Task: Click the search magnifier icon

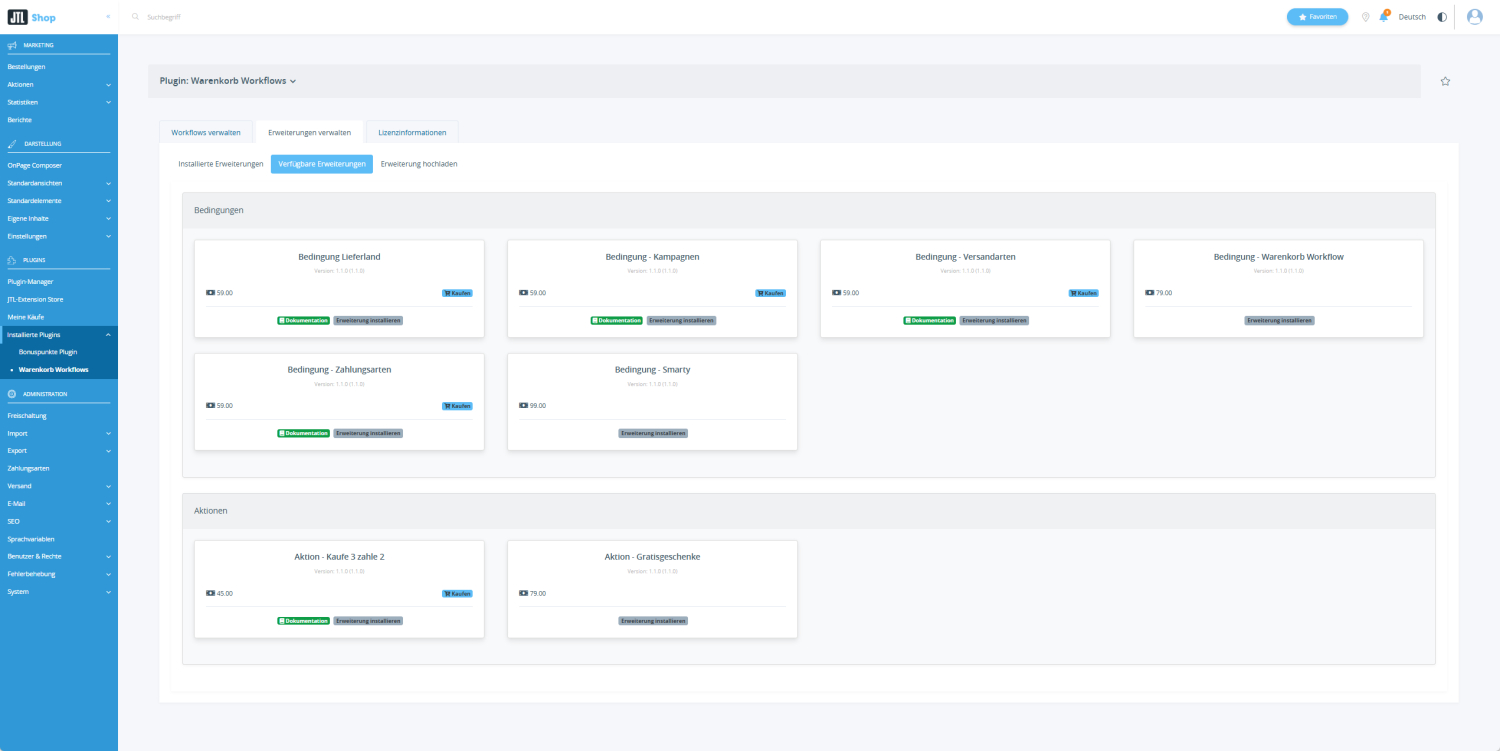Action: (136, 17)
